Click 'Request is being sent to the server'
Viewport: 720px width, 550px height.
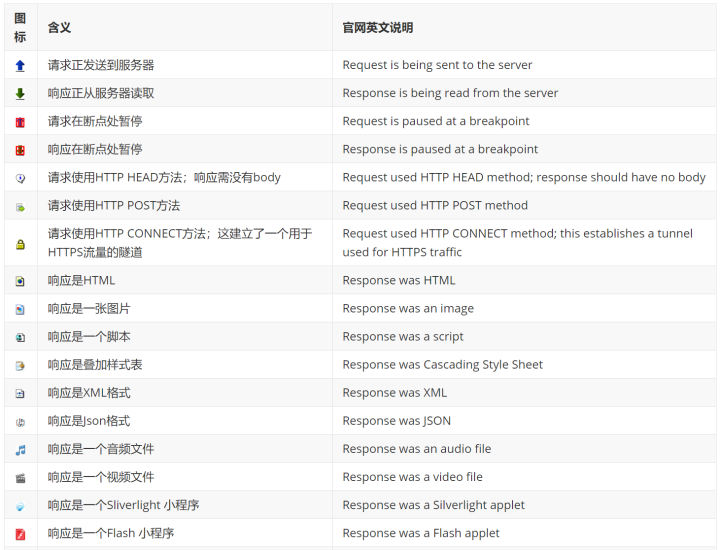coord(437,65)
